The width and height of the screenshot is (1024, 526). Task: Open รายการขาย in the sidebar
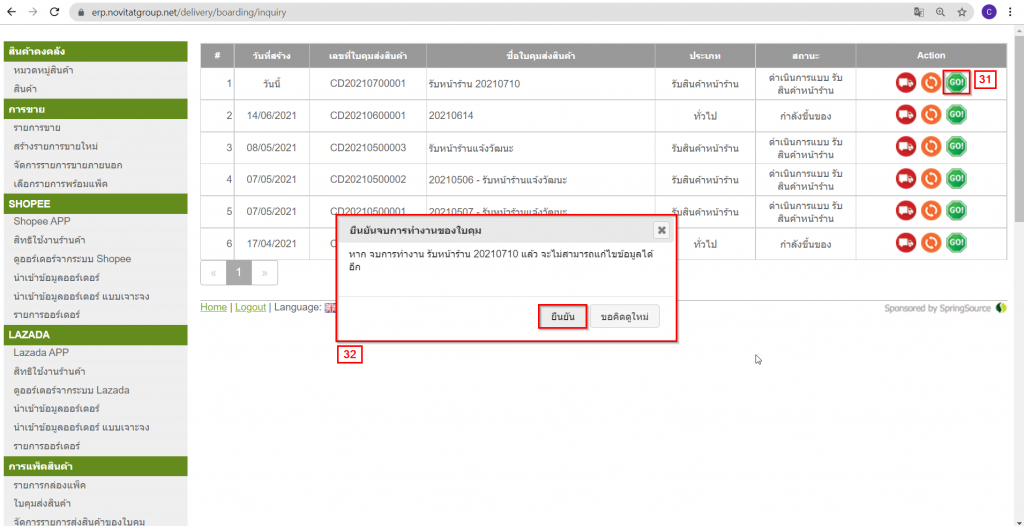tap(36, 128)
